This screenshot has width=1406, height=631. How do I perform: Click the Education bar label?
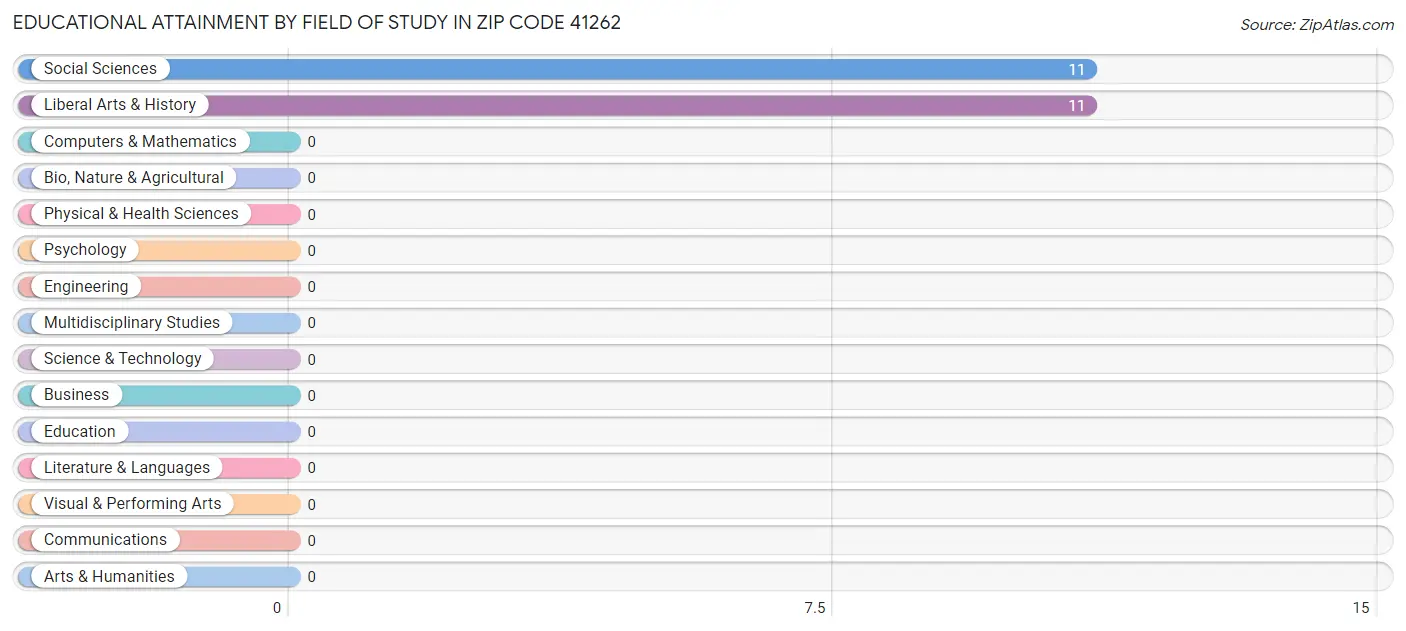tap(80, 432)
